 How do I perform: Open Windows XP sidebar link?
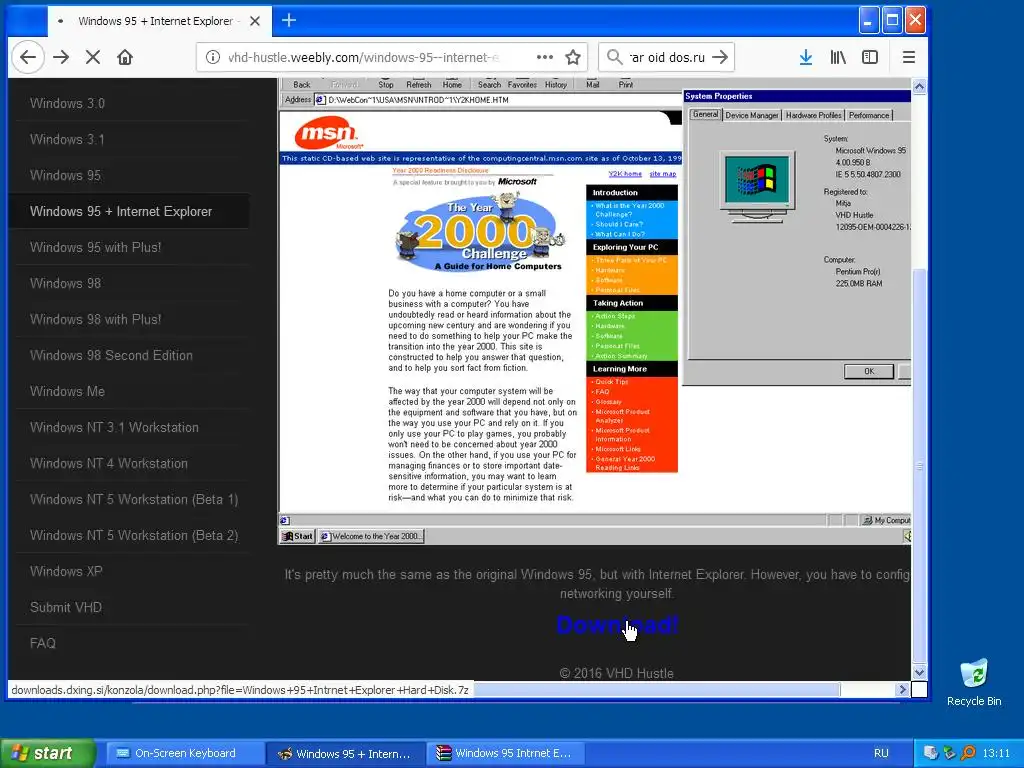point(66,571)
